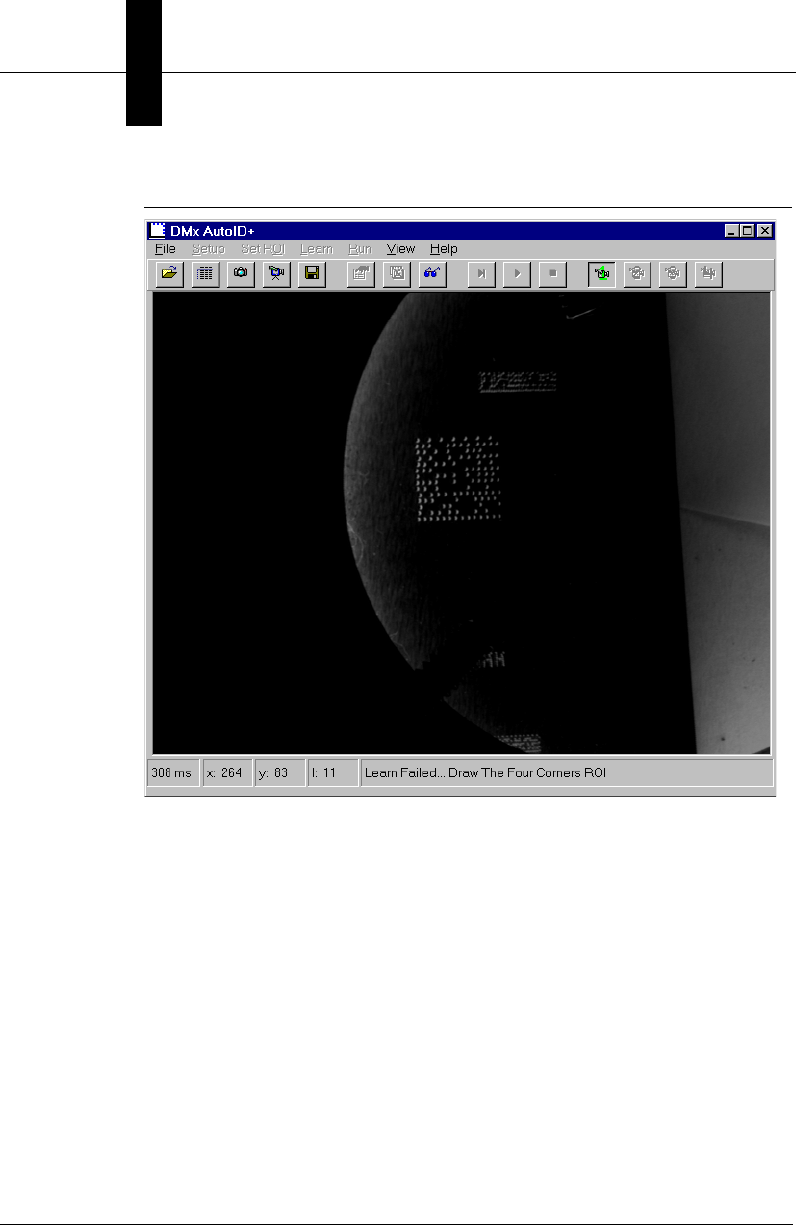The height and width of the screenshot is (1225, 796).
Task: Open the Help menu
Action: pos(444,248)
